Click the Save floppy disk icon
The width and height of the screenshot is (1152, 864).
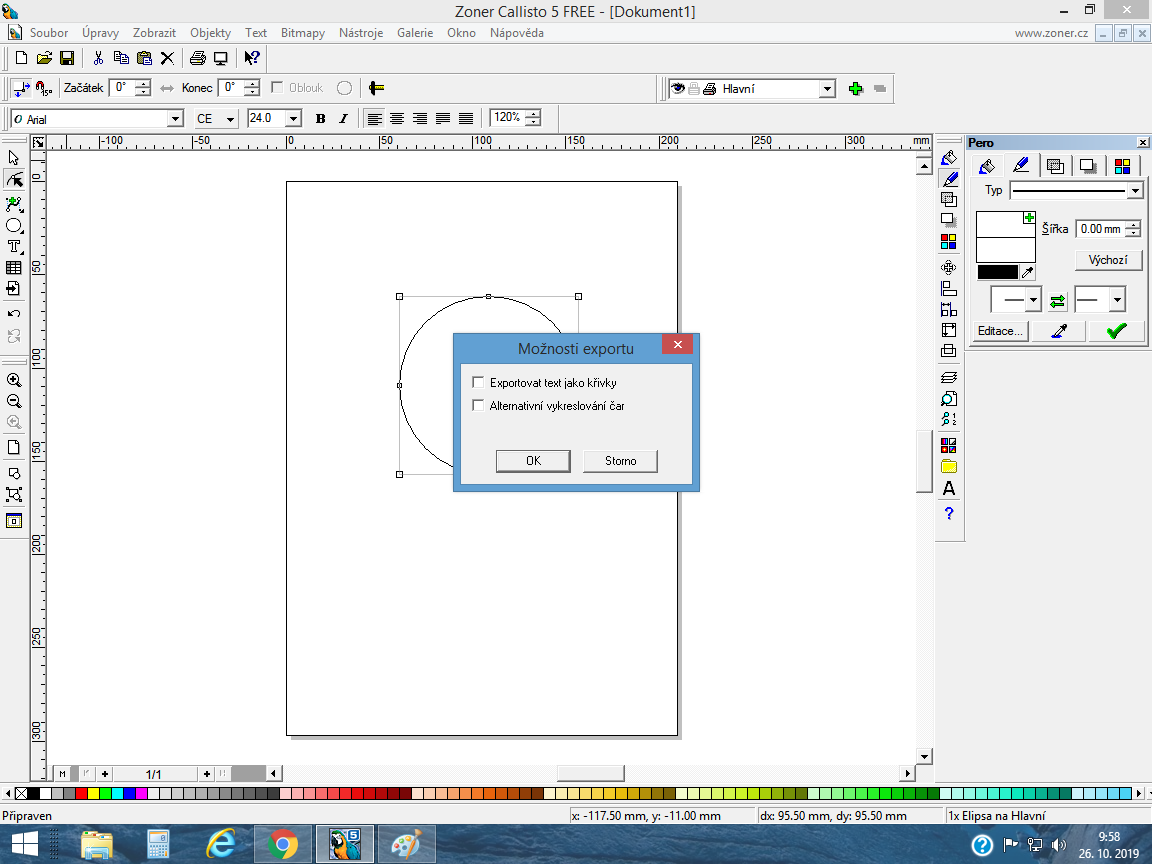coord(67,58)
